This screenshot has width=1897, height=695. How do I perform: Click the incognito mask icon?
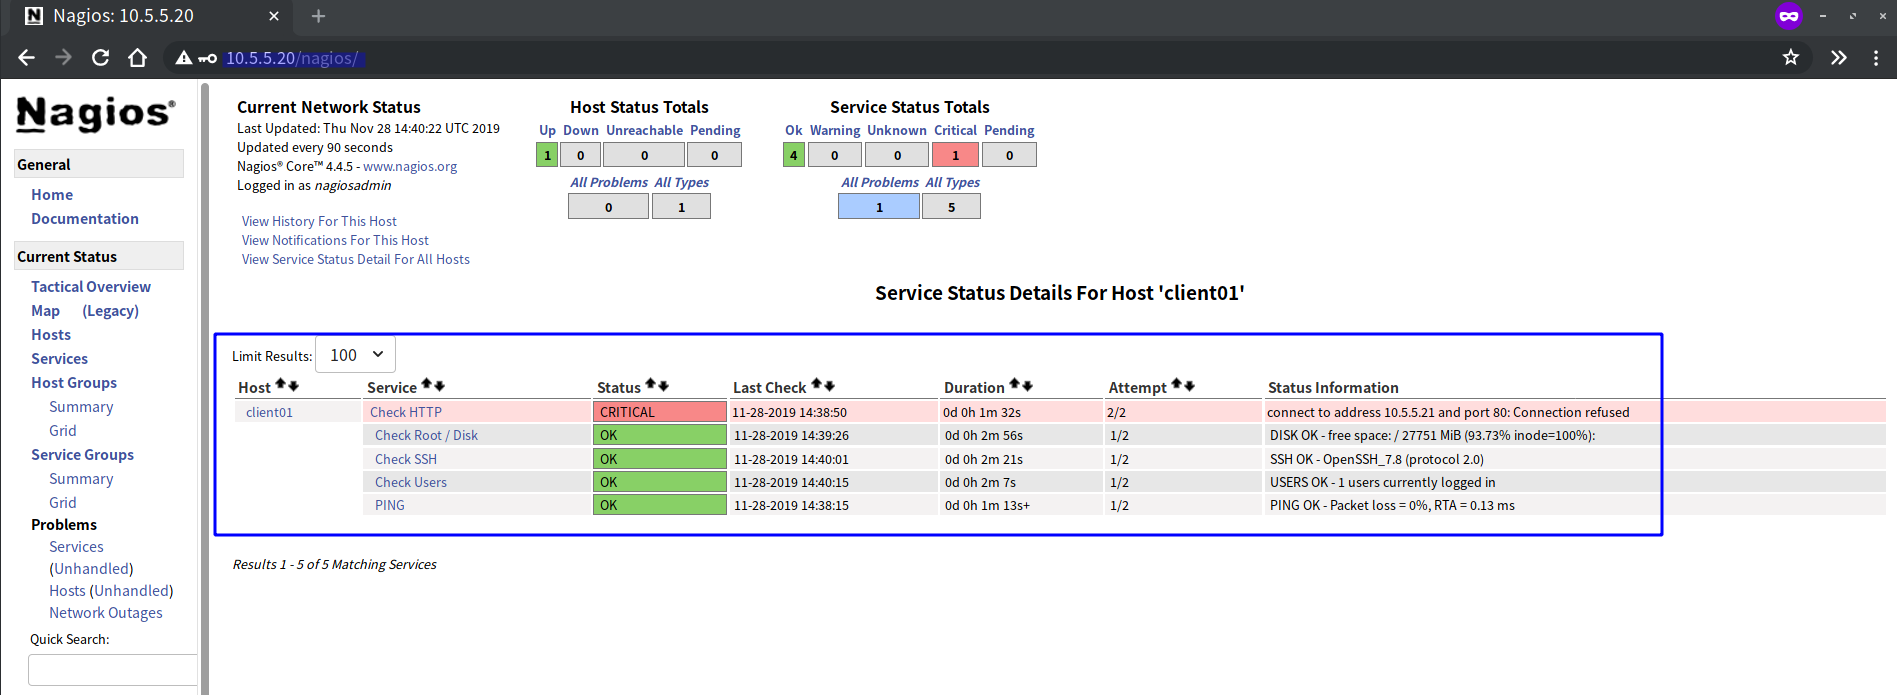click(1789, 16)
